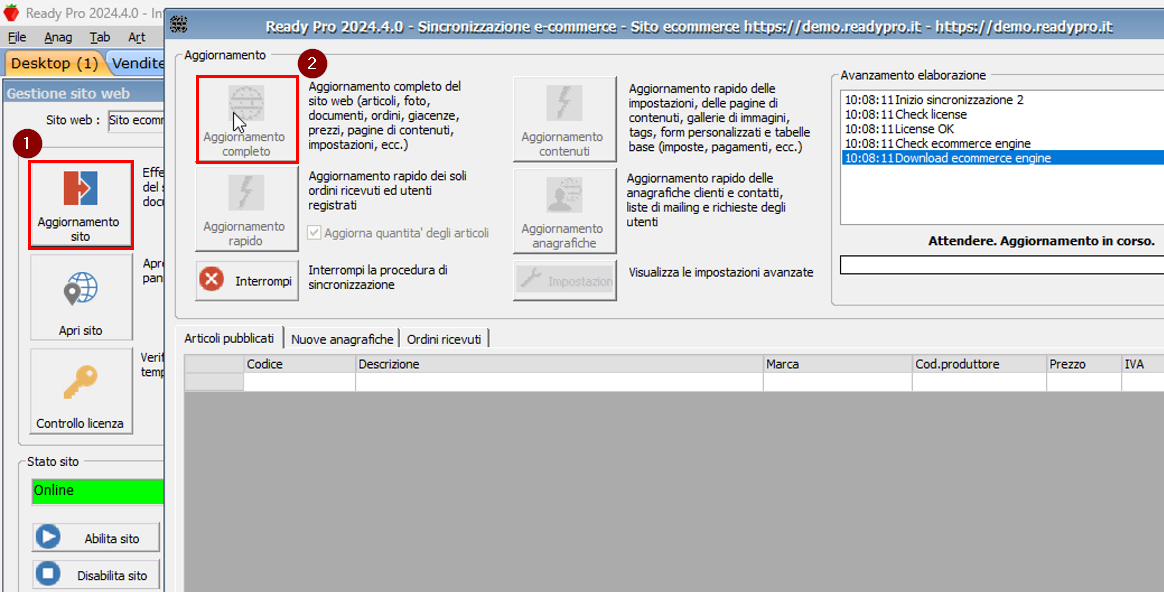Viewport: 1164px width, 592px height.
Task: Select log row 'License OK'
Action: [x=1003, y=129]
